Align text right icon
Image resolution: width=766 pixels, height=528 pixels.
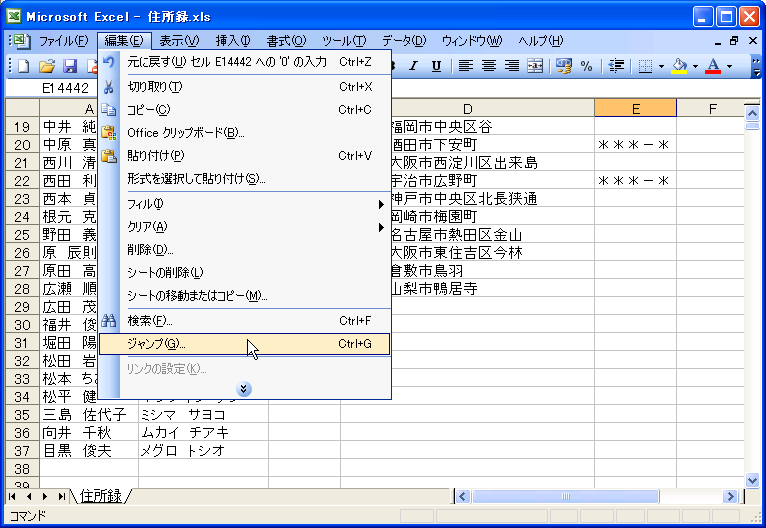512,66
